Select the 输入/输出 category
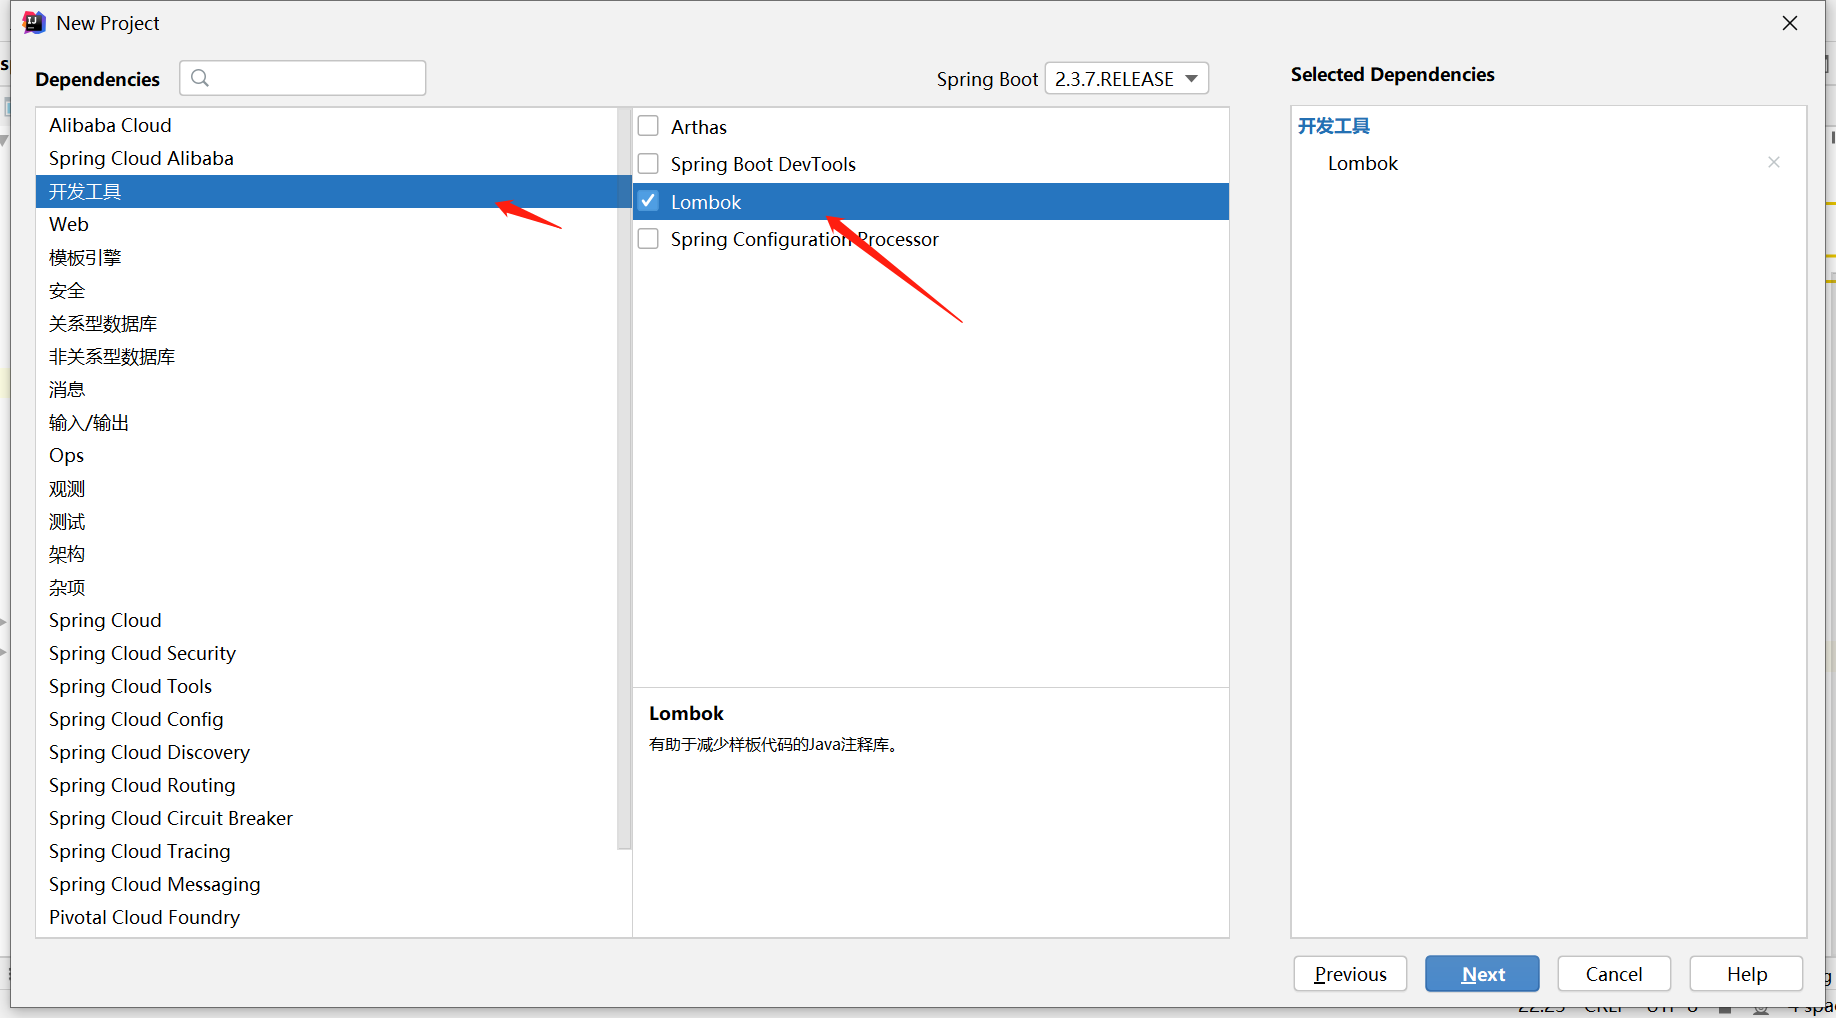This screenshot has height=1018, width=1836. (x=327, y=422)
